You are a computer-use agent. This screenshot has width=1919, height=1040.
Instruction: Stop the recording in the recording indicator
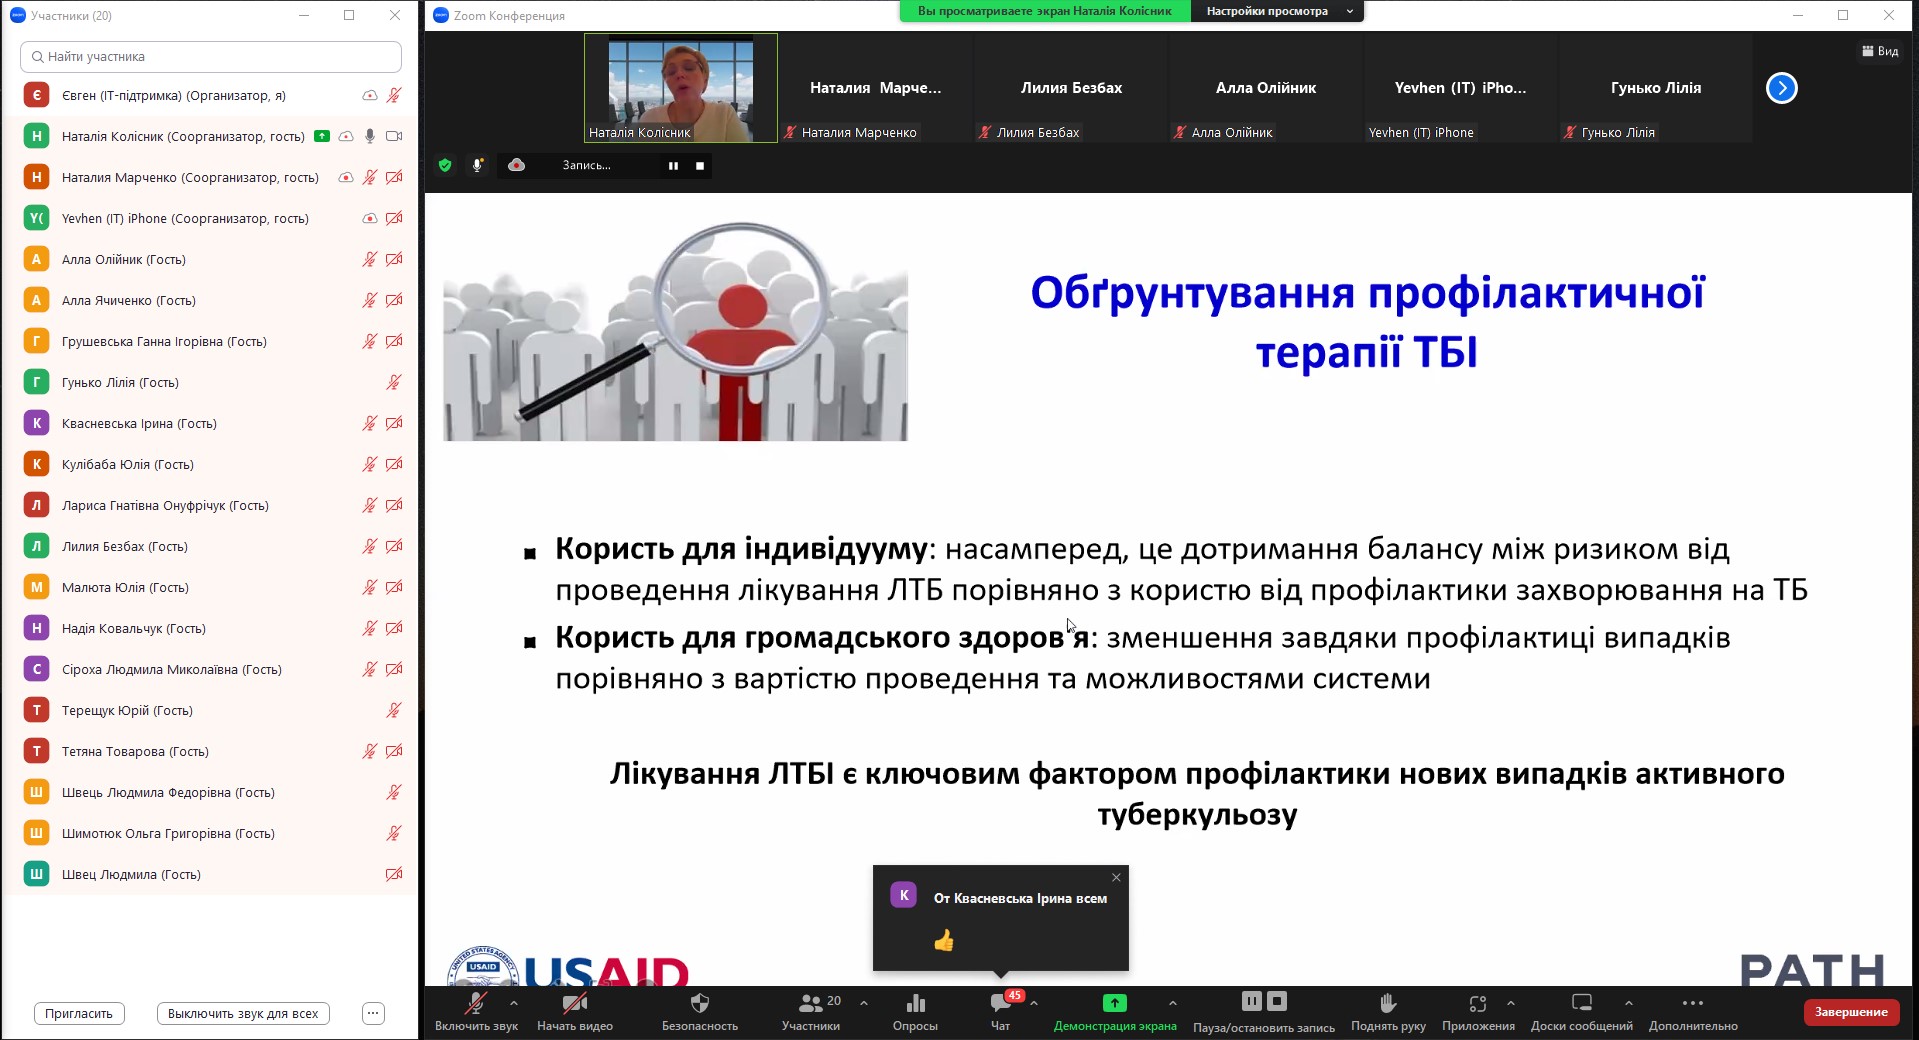click(x=700, y=166)
